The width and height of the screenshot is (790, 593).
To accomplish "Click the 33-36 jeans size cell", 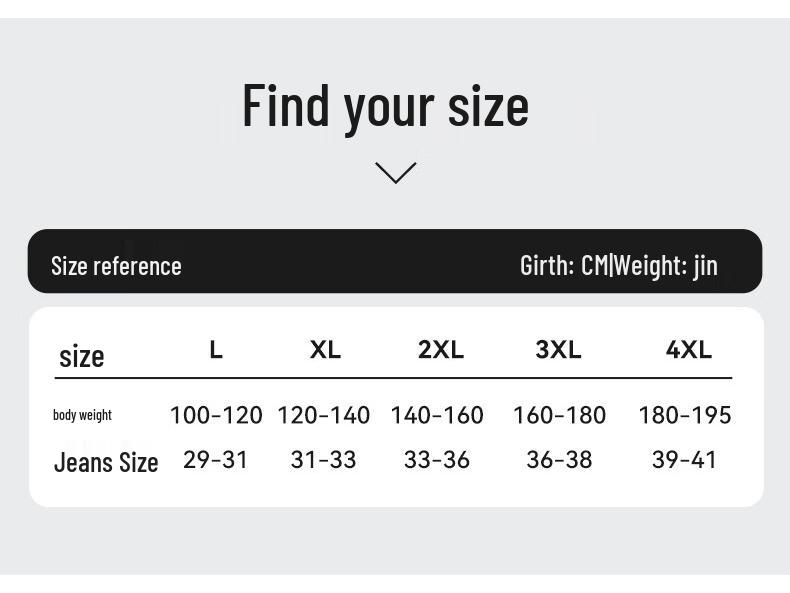I will 437,460.
